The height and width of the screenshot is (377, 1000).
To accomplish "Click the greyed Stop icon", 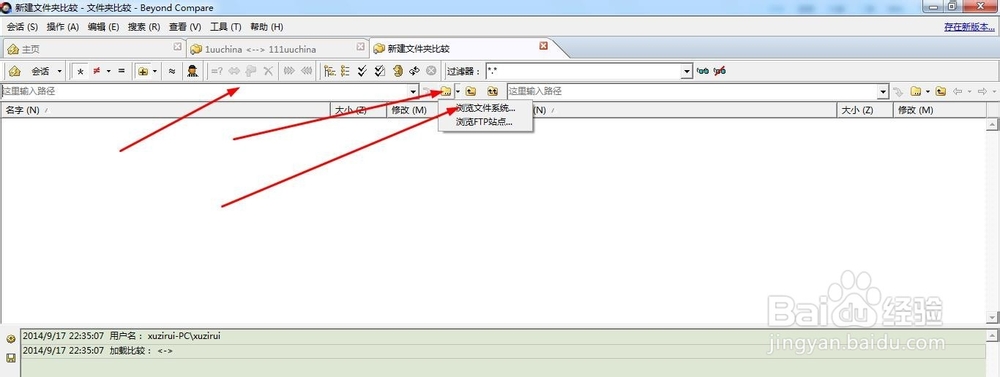I will tap(431, 71).
